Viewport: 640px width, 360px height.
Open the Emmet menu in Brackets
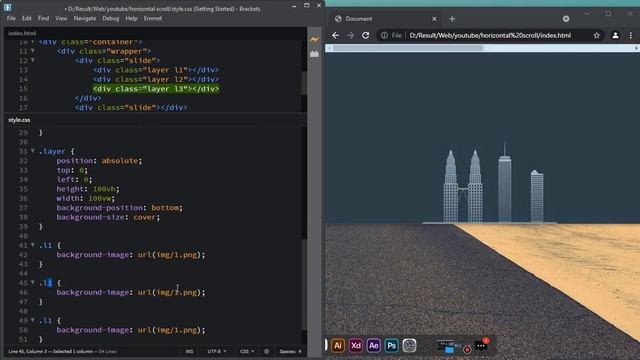(x=153, y=18)
